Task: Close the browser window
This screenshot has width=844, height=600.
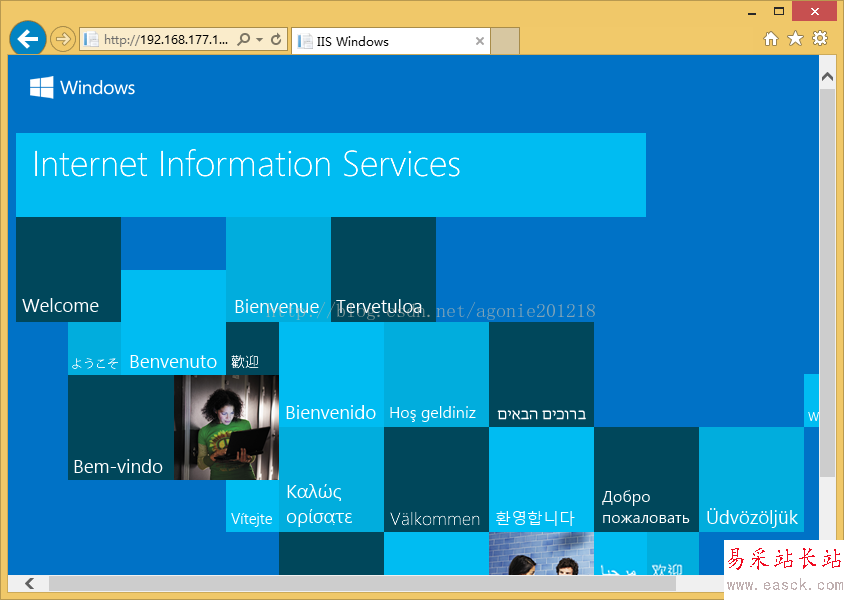Action: (x=814, y=11)
